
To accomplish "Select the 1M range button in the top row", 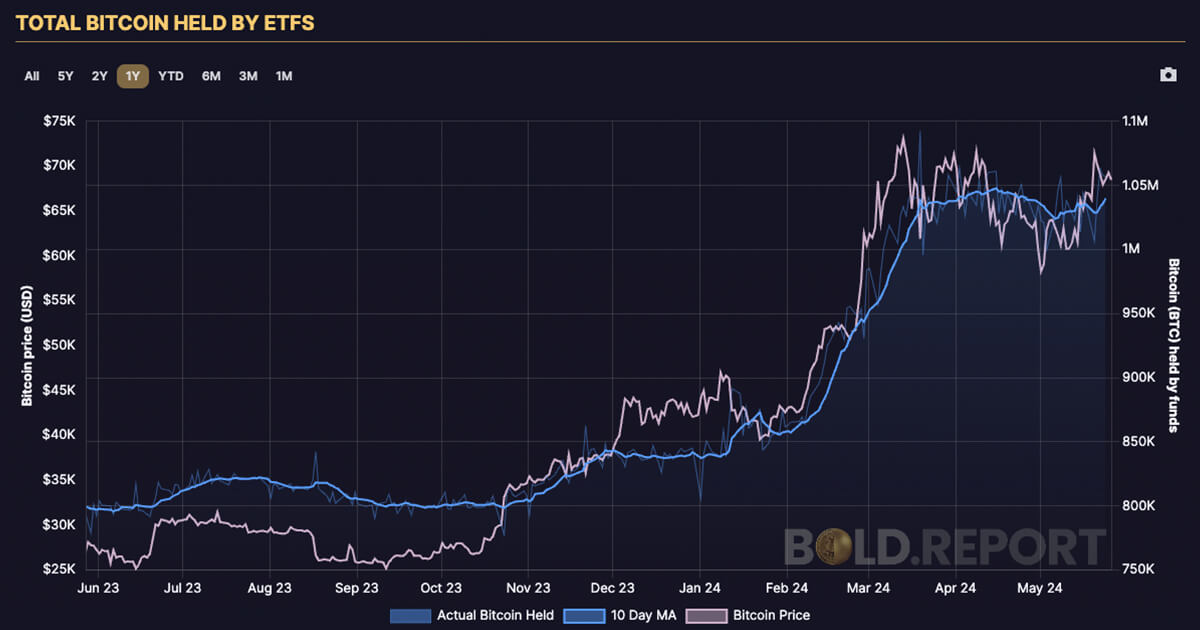I will point(284,76).
